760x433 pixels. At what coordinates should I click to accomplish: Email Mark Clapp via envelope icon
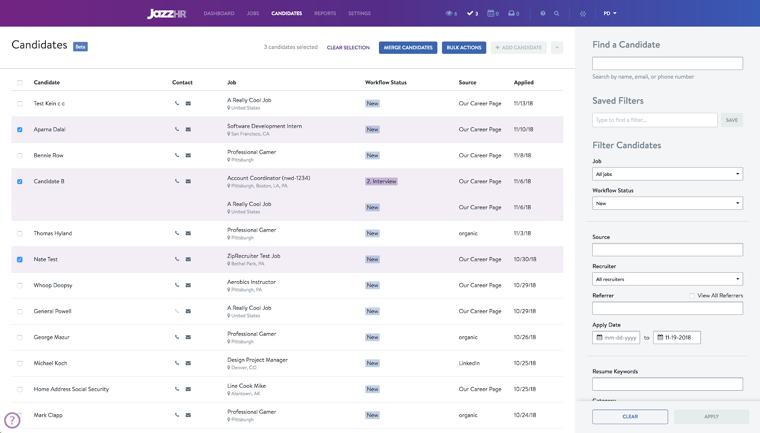[188, 415]
